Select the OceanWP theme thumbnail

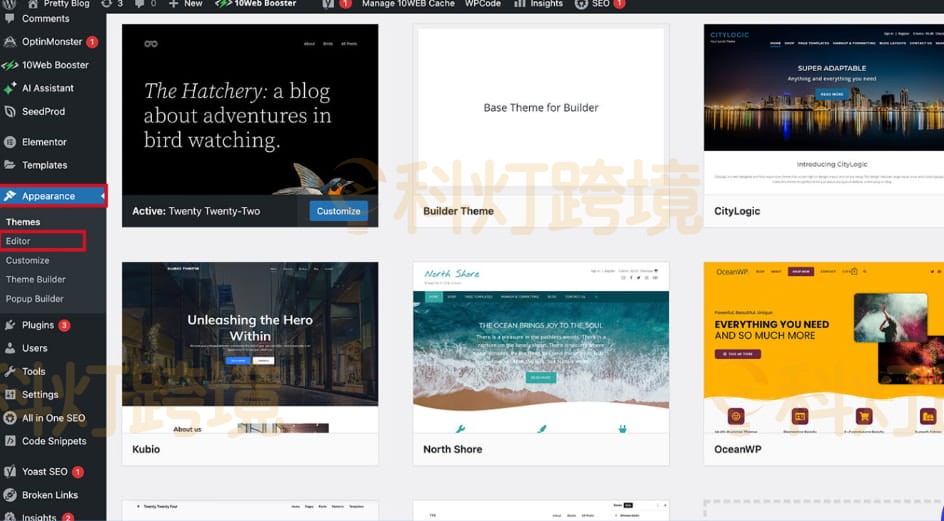[824, 348]
